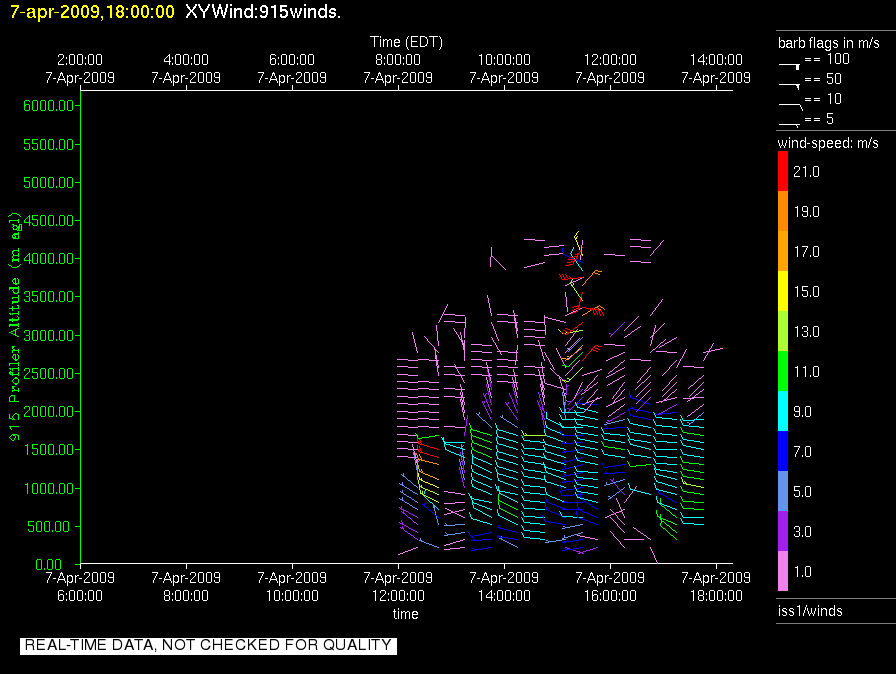
Task: Click the top axis 8:00:00 time label
Action: 398,60
